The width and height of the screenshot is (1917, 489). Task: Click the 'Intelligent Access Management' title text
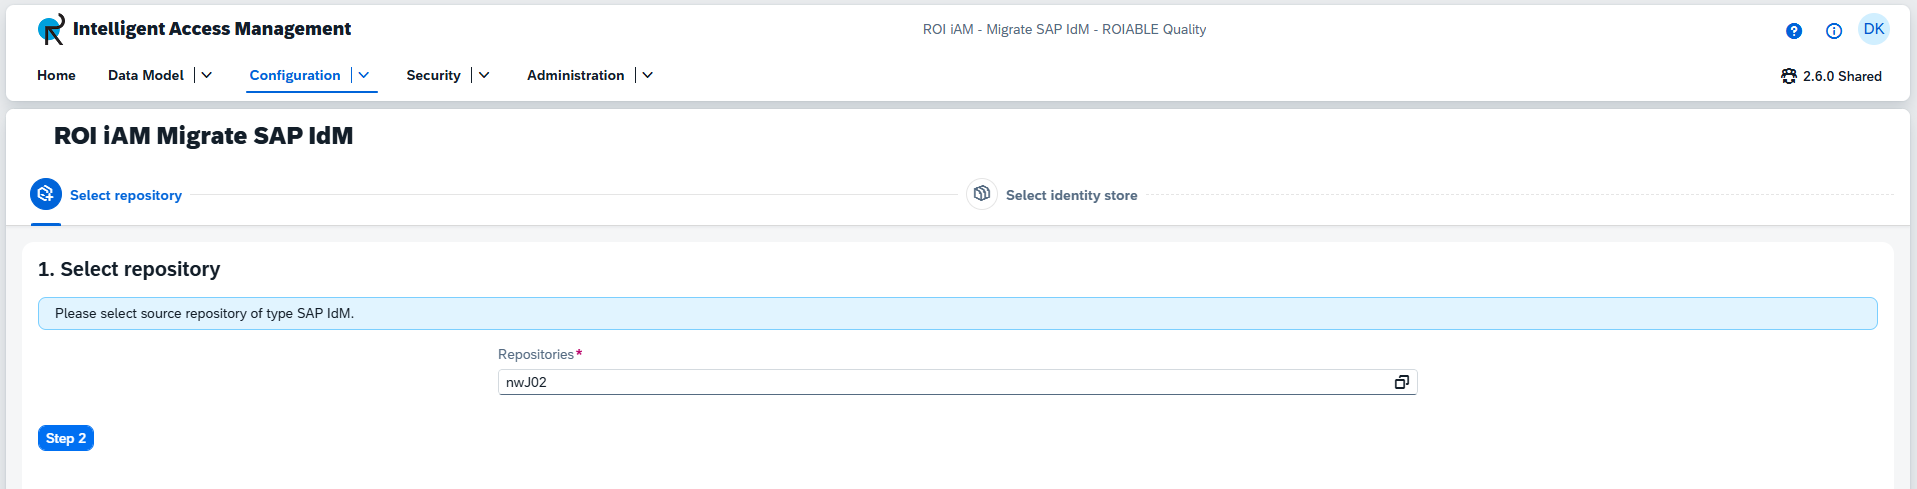(212, 29)
